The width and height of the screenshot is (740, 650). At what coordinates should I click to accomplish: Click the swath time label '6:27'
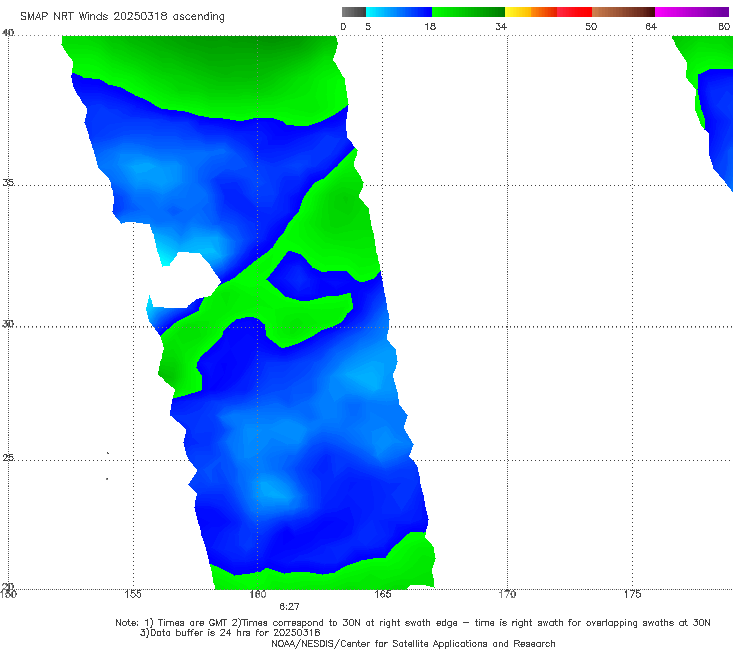[x=289, y=607]
